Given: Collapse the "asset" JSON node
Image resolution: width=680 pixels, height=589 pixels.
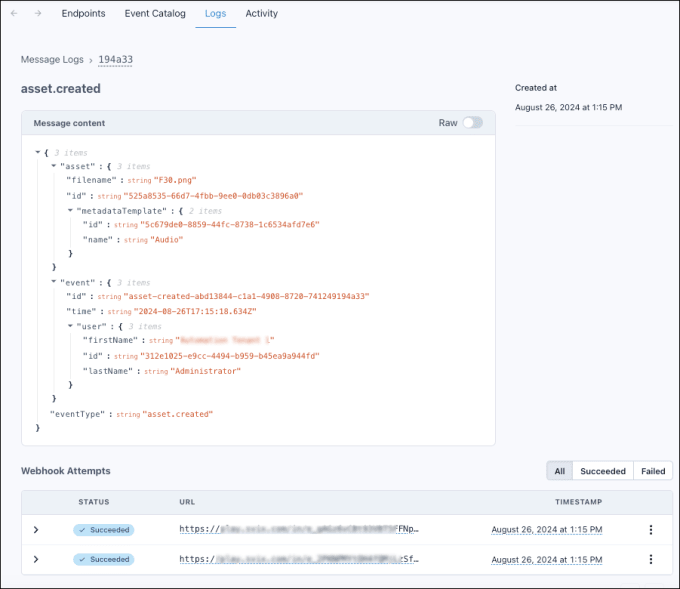Looking at the screenshot, I should [53, 166].
